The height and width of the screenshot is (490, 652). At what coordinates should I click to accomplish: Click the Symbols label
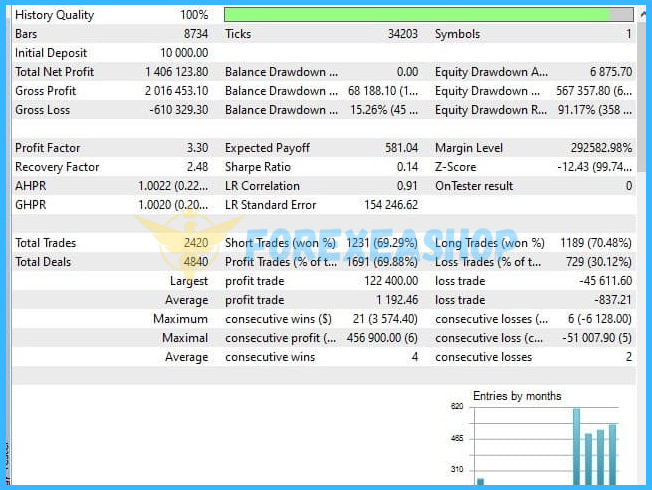pyautogui.click(x=457, y=34)
